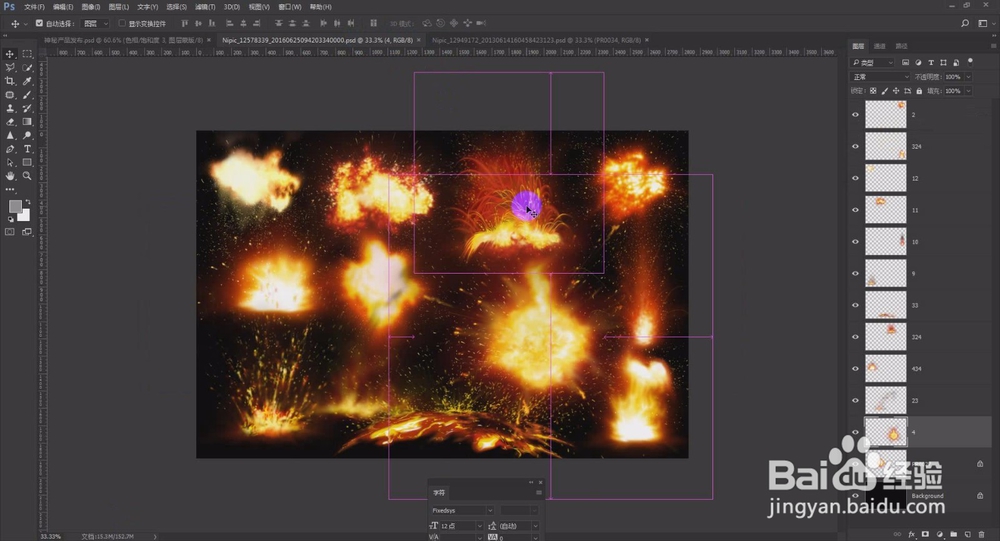Open the Fixedsys font family dropdown

point(462,510)
